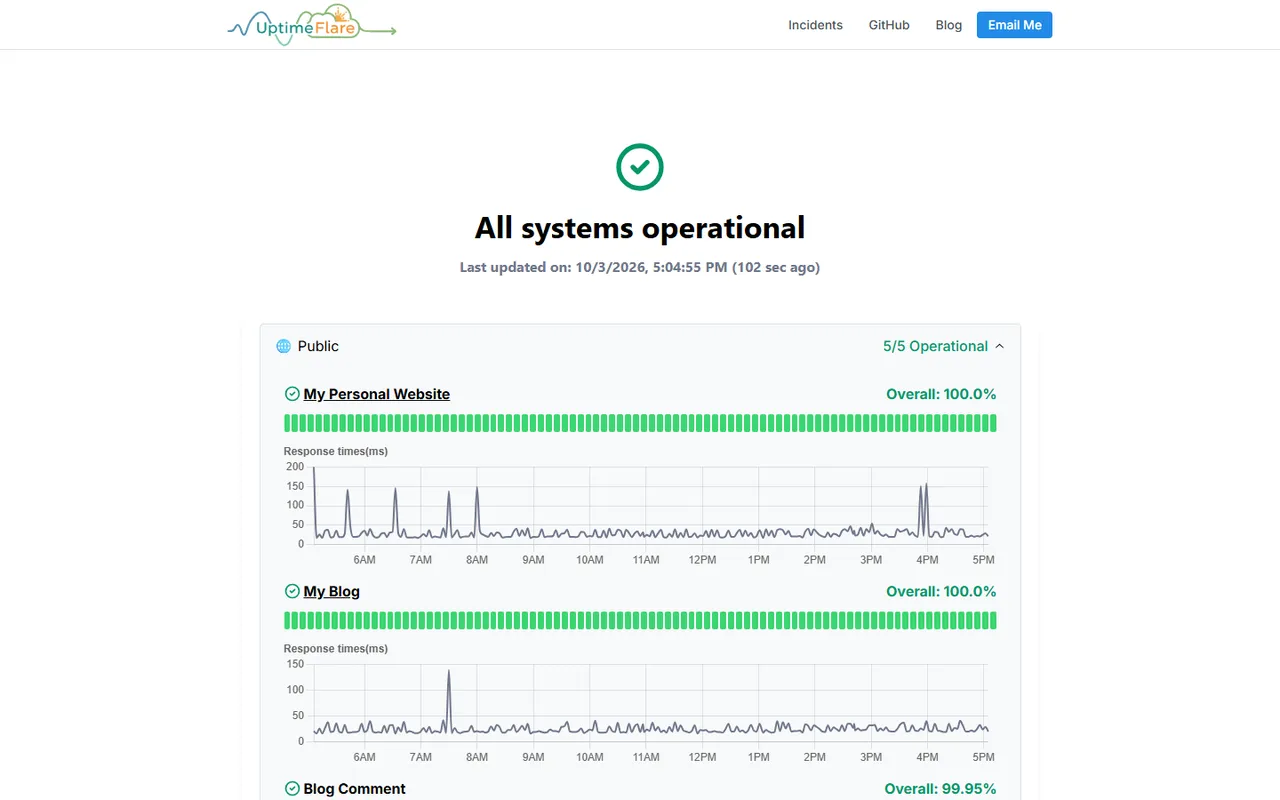Open the My Personal Website link
Image resolution: width=1280 pixels, height=800 pixels.
[x=377, y=394]
